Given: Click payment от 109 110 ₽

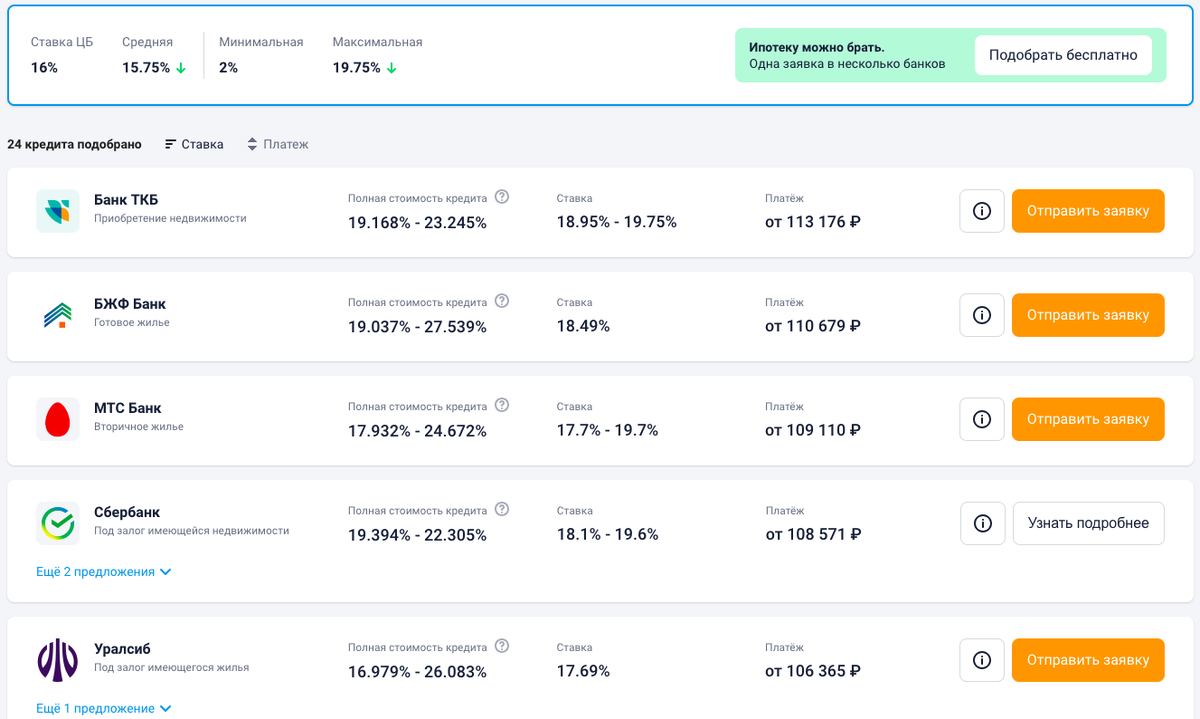Looking at the screenshot, I should [x=813, y=430].
